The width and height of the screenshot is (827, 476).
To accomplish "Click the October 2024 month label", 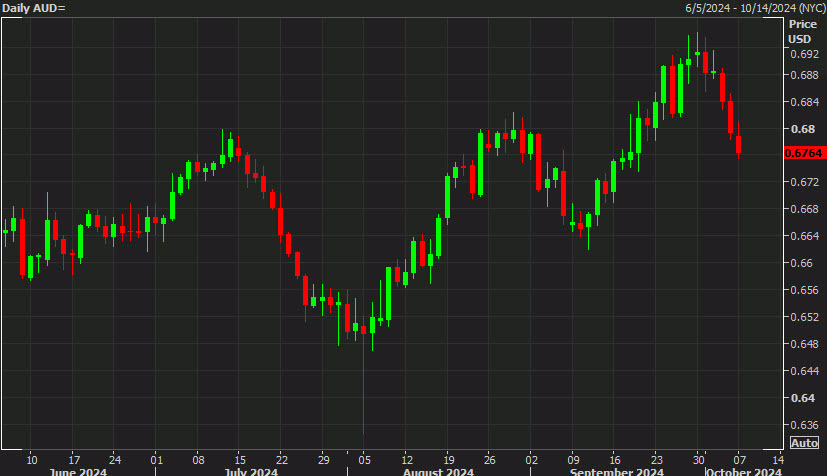I will [x=744, y=471].
